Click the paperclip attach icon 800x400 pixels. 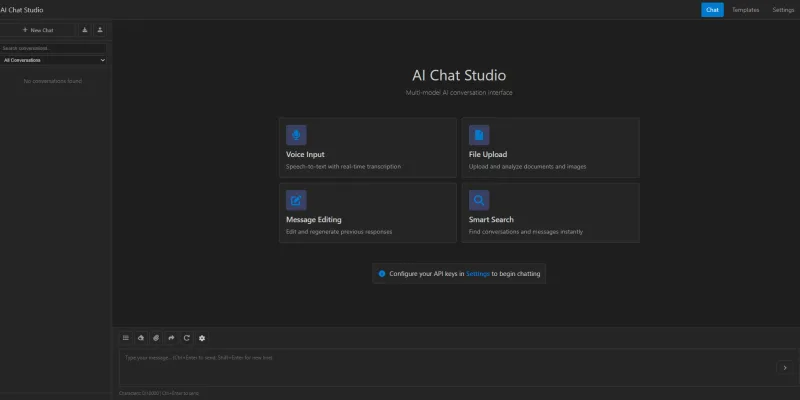point(156,338)
